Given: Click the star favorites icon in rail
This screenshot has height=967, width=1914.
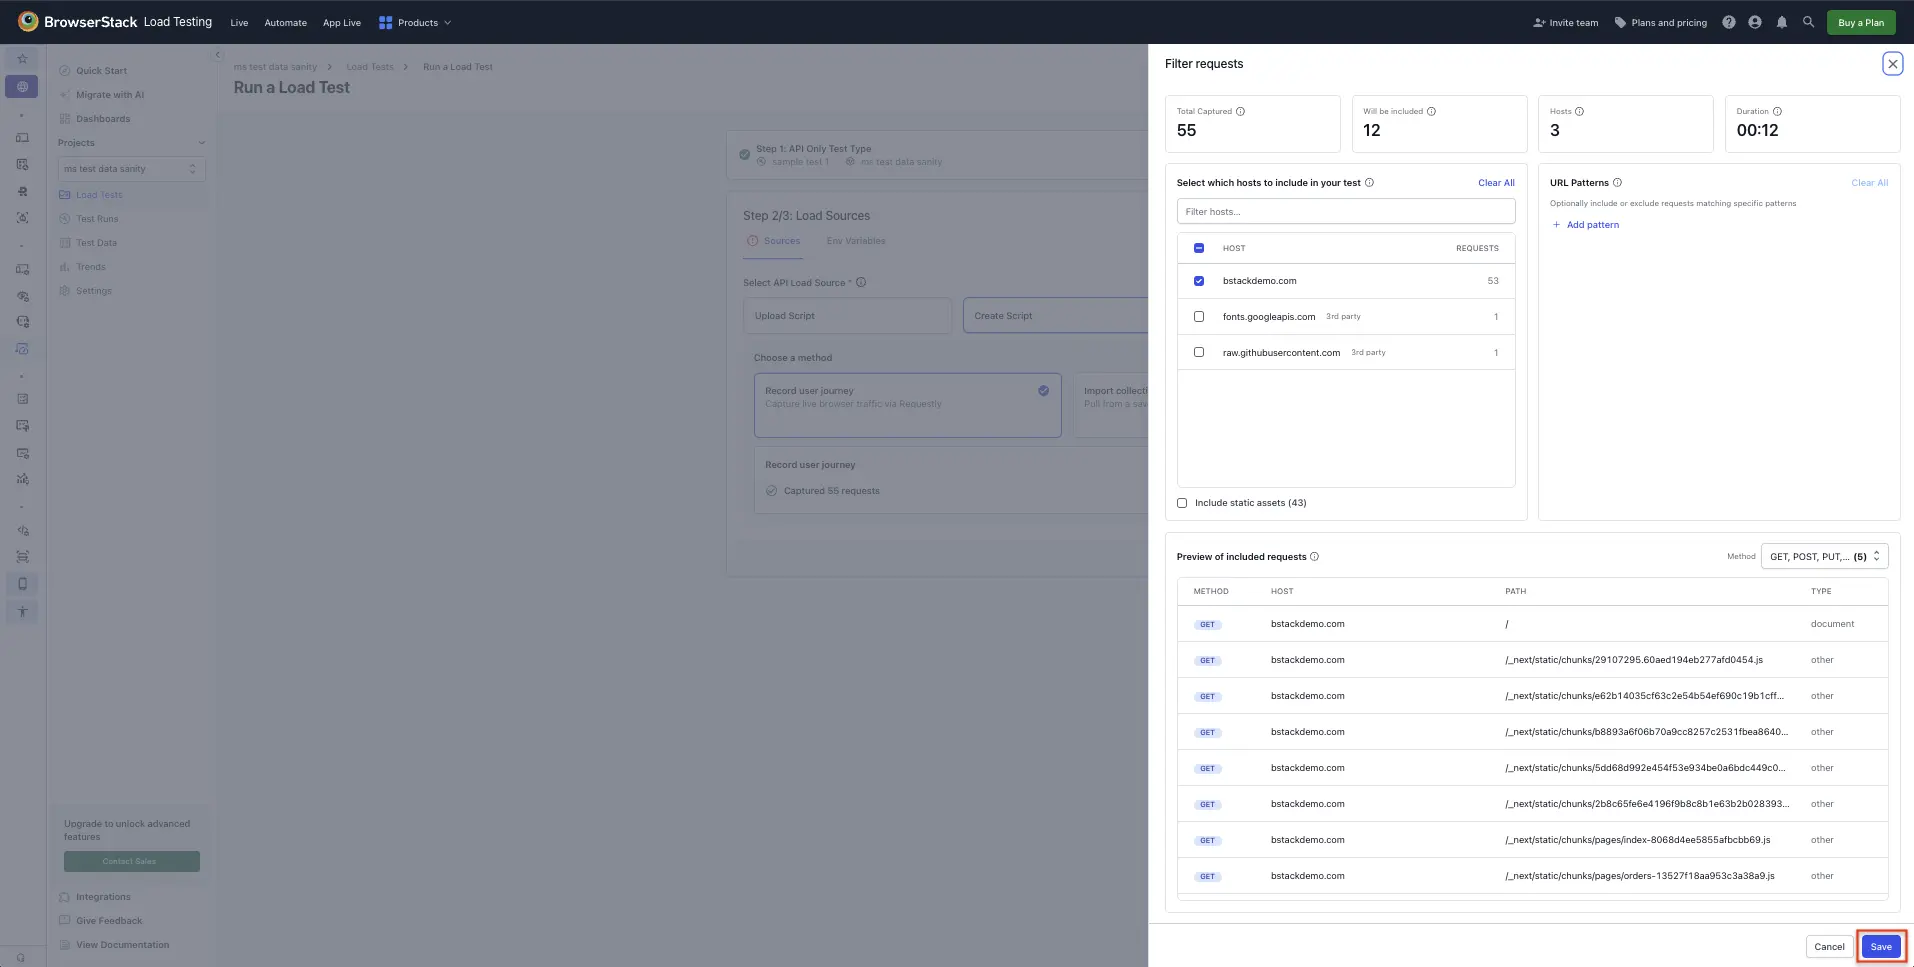Looking at the screenshot, I should 22,59.
